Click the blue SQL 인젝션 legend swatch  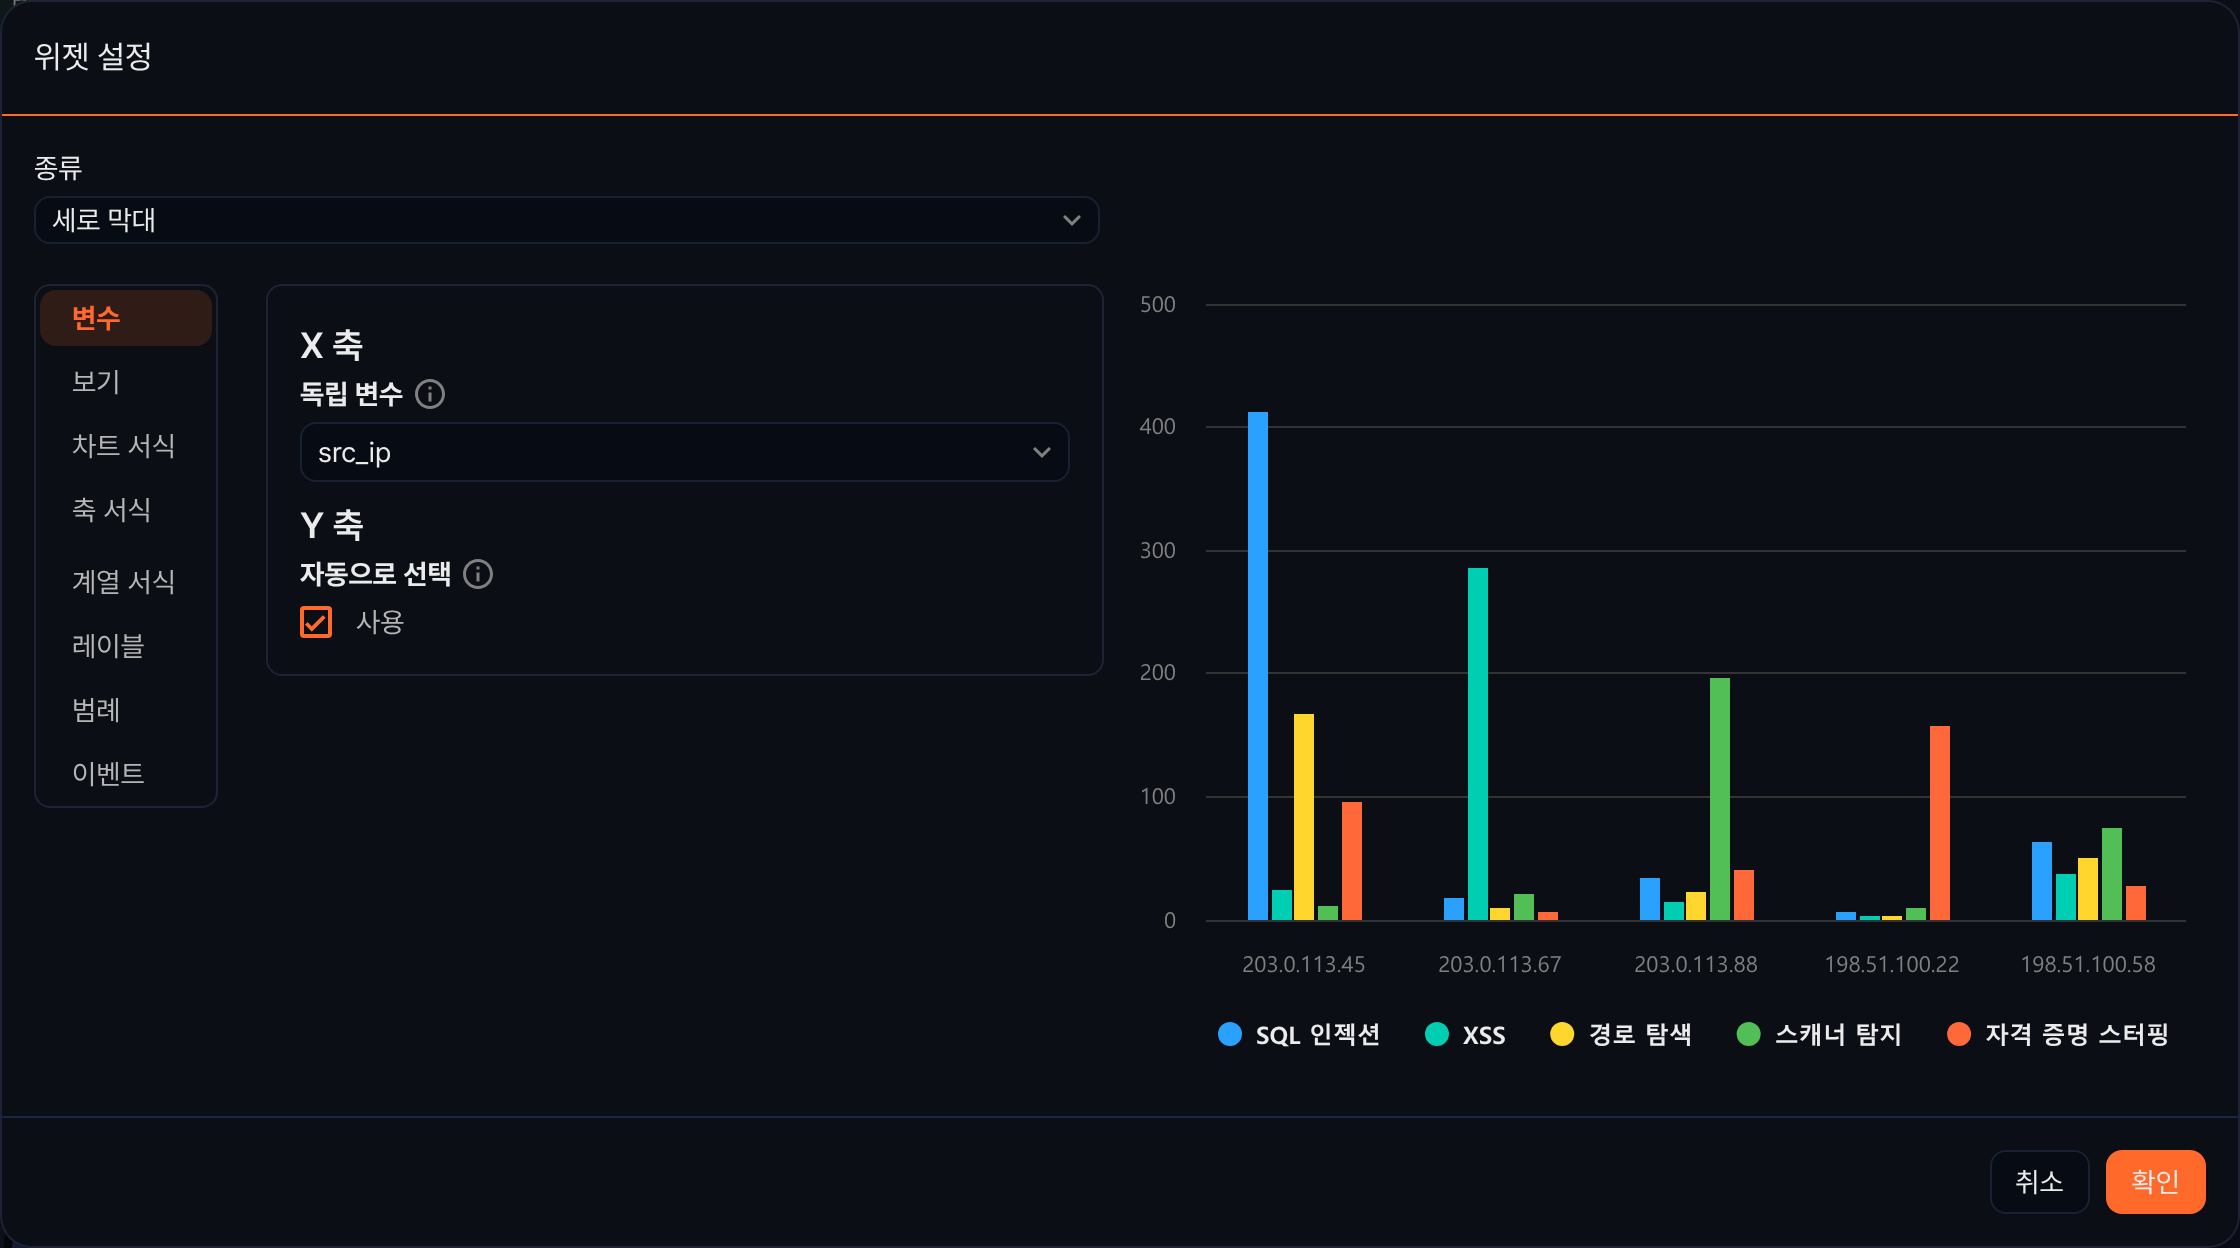tap(1230, 1034)
